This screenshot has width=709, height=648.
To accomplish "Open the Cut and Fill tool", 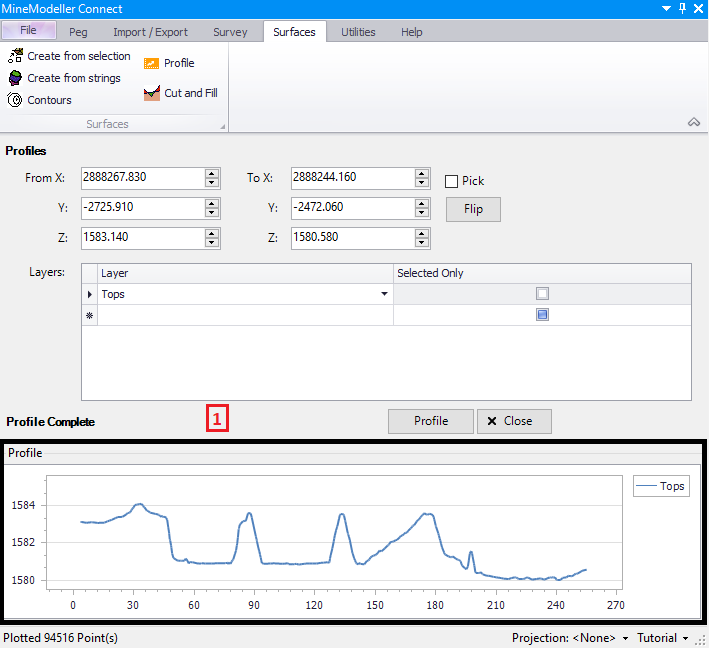I will (x=152, y=93).
